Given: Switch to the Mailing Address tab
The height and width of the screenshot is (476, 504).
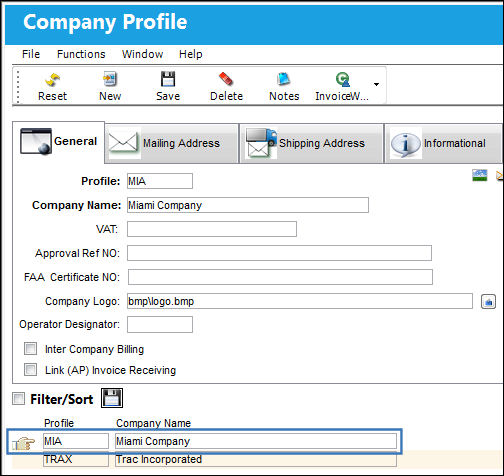Looking at the screenshot, I should [x=172, y=144].
